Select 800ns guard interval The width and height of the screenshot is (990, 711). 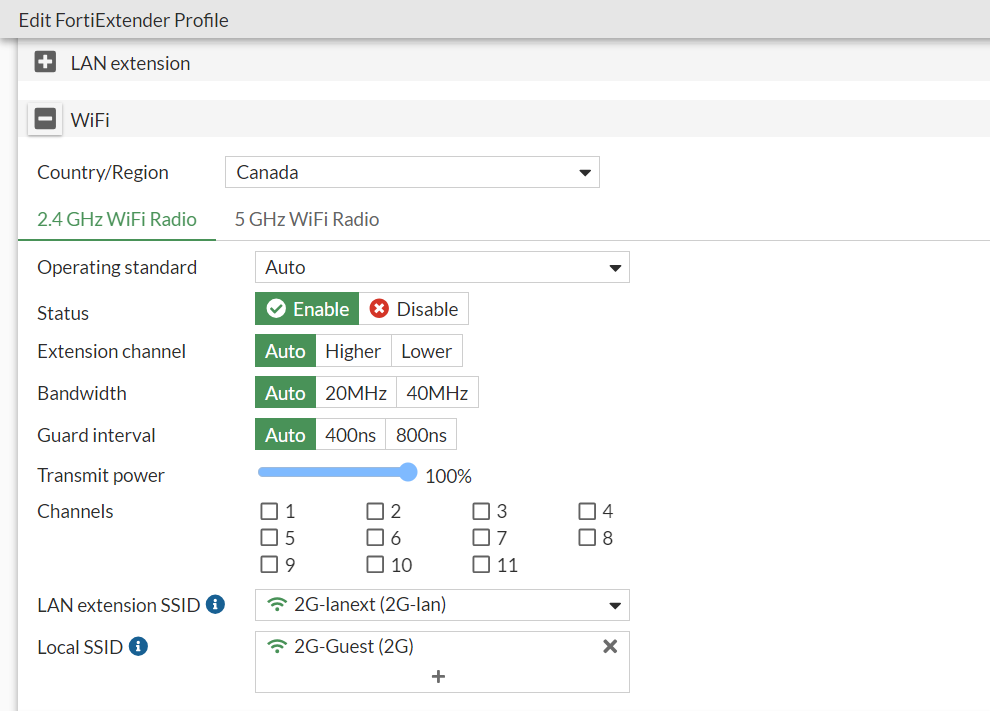(421, 435)
